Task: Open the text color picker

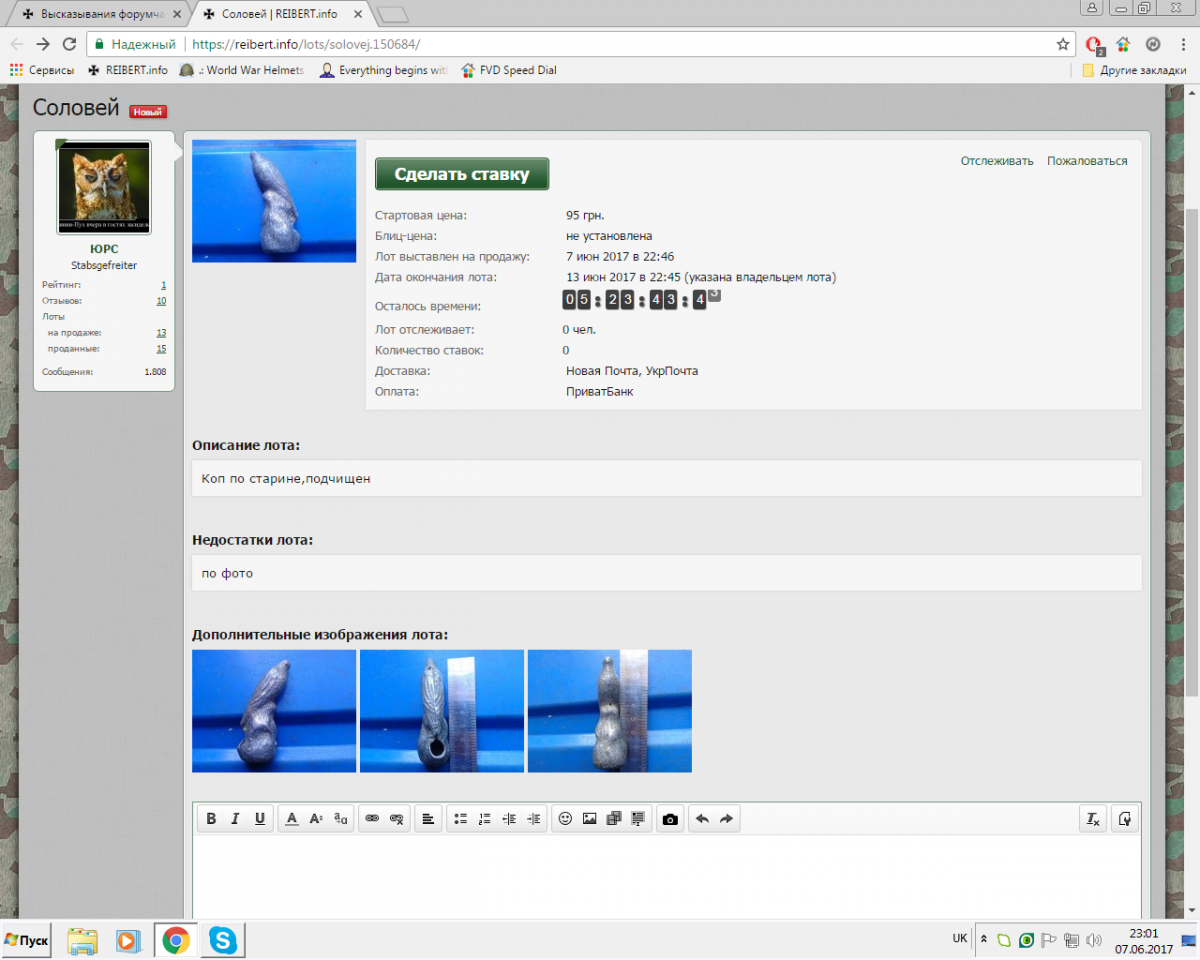Action: point(292,819)
